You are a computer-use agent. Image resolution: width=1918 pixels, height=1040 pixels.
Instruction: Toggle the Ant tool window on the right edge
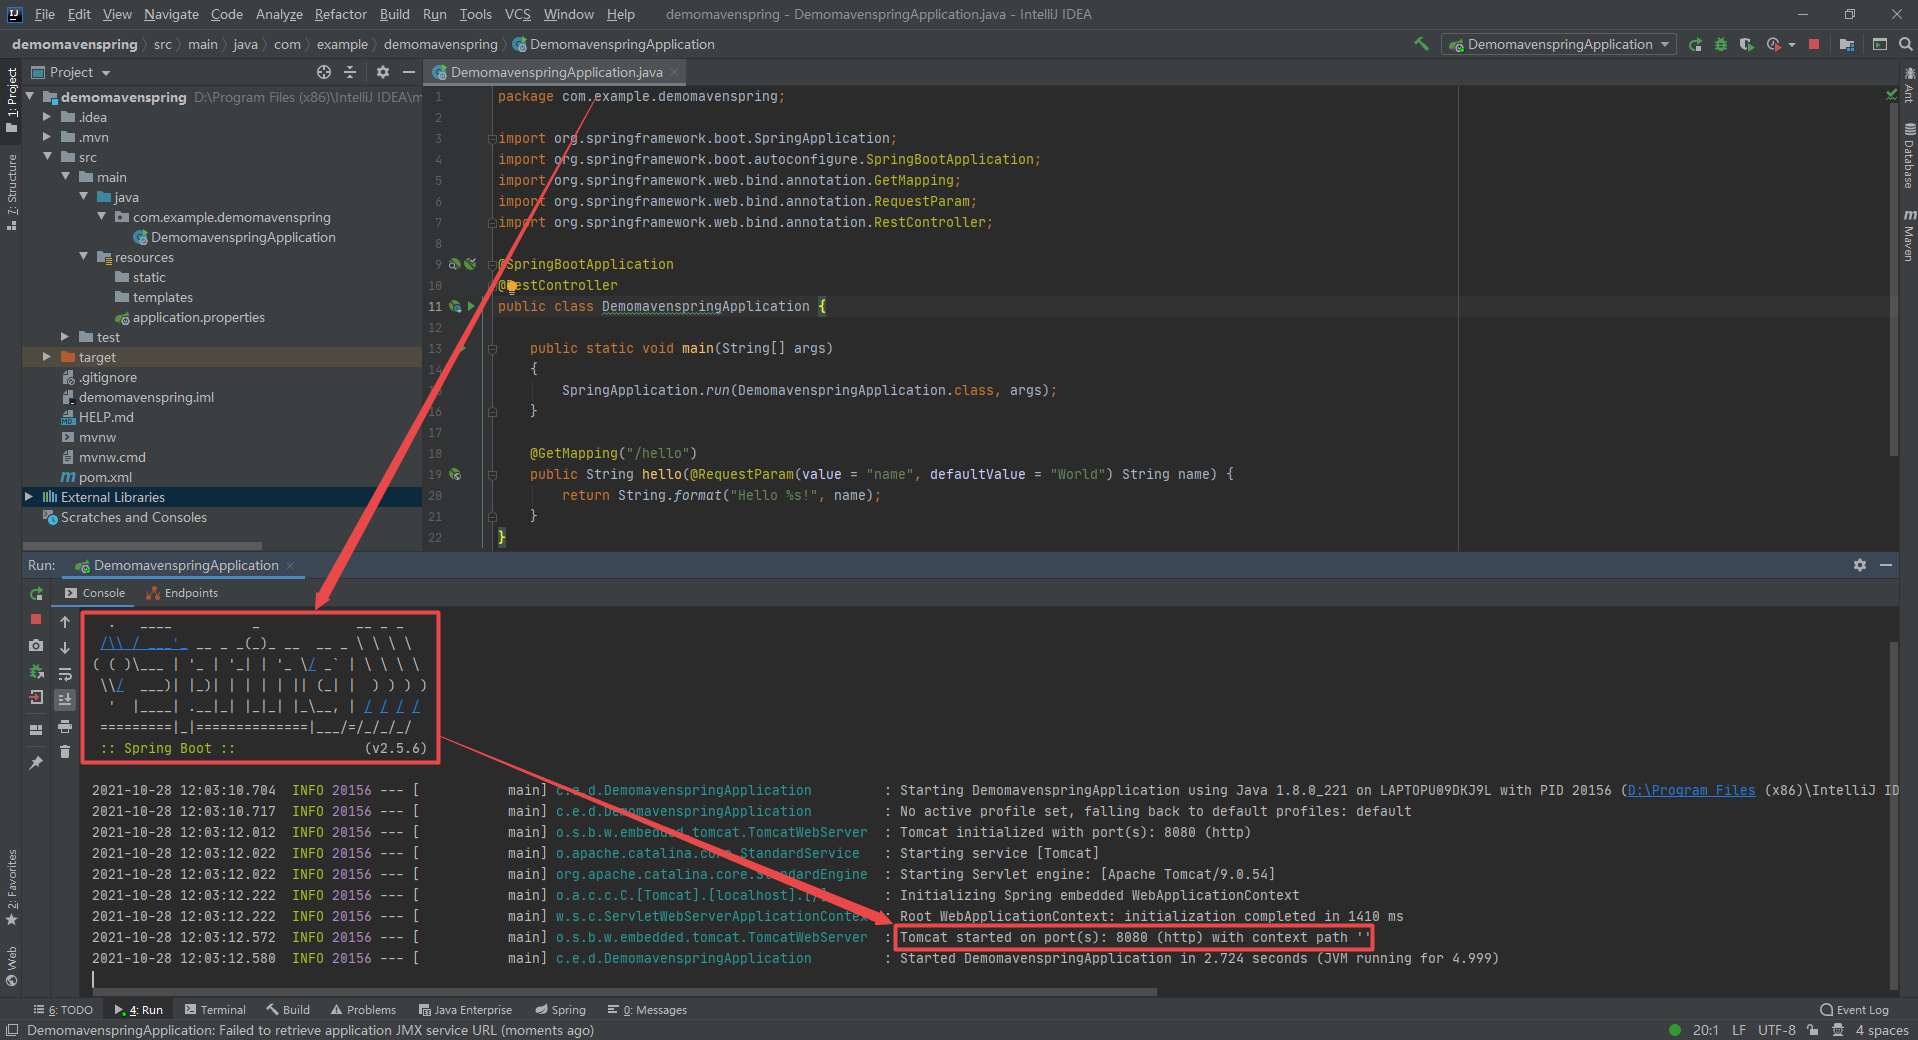click(x=1908, y=86)
